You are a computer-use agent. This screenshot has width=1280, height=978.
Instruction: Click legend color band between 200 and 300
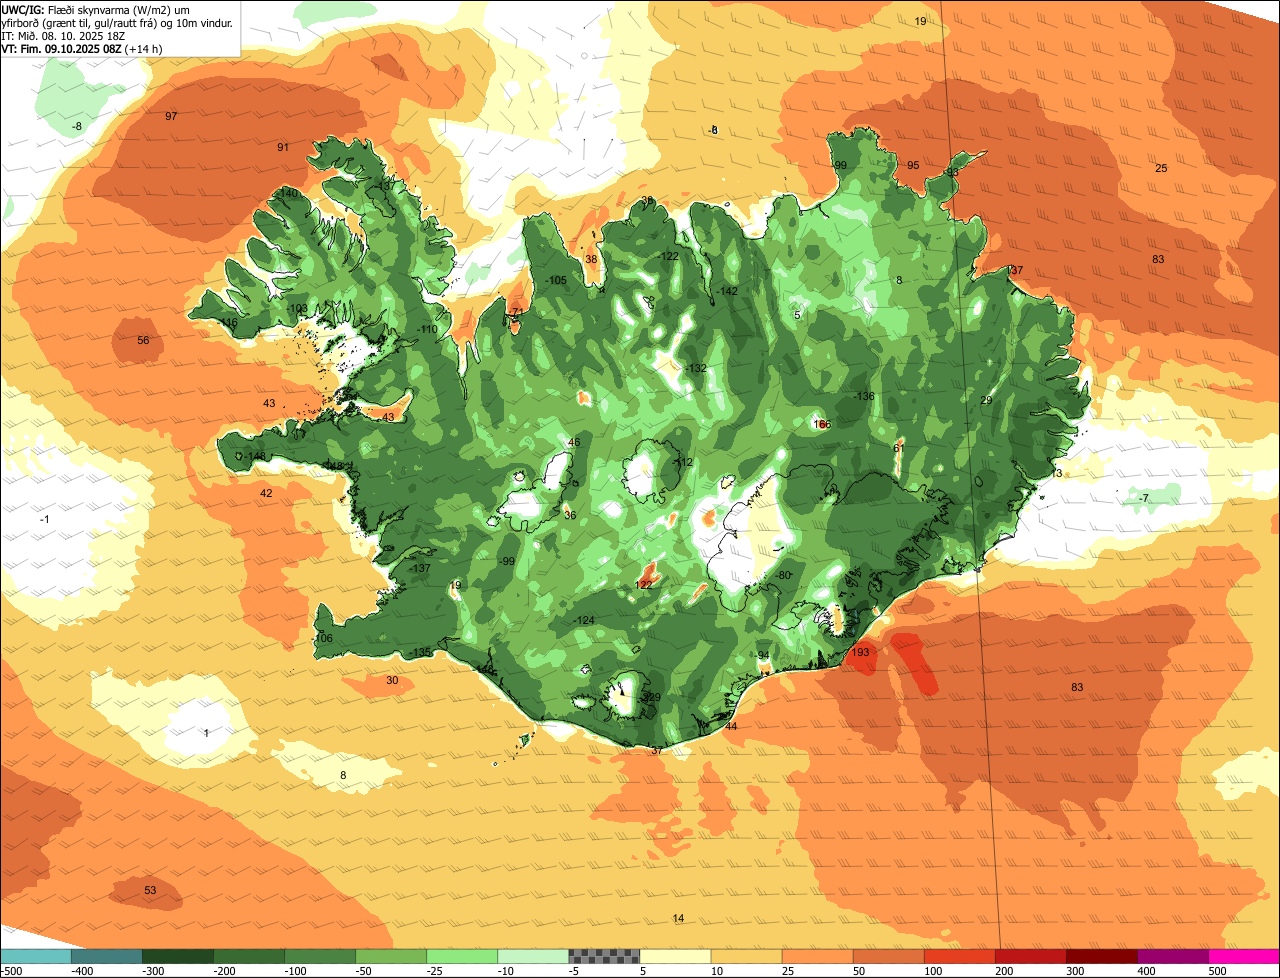pos(1030,956)
